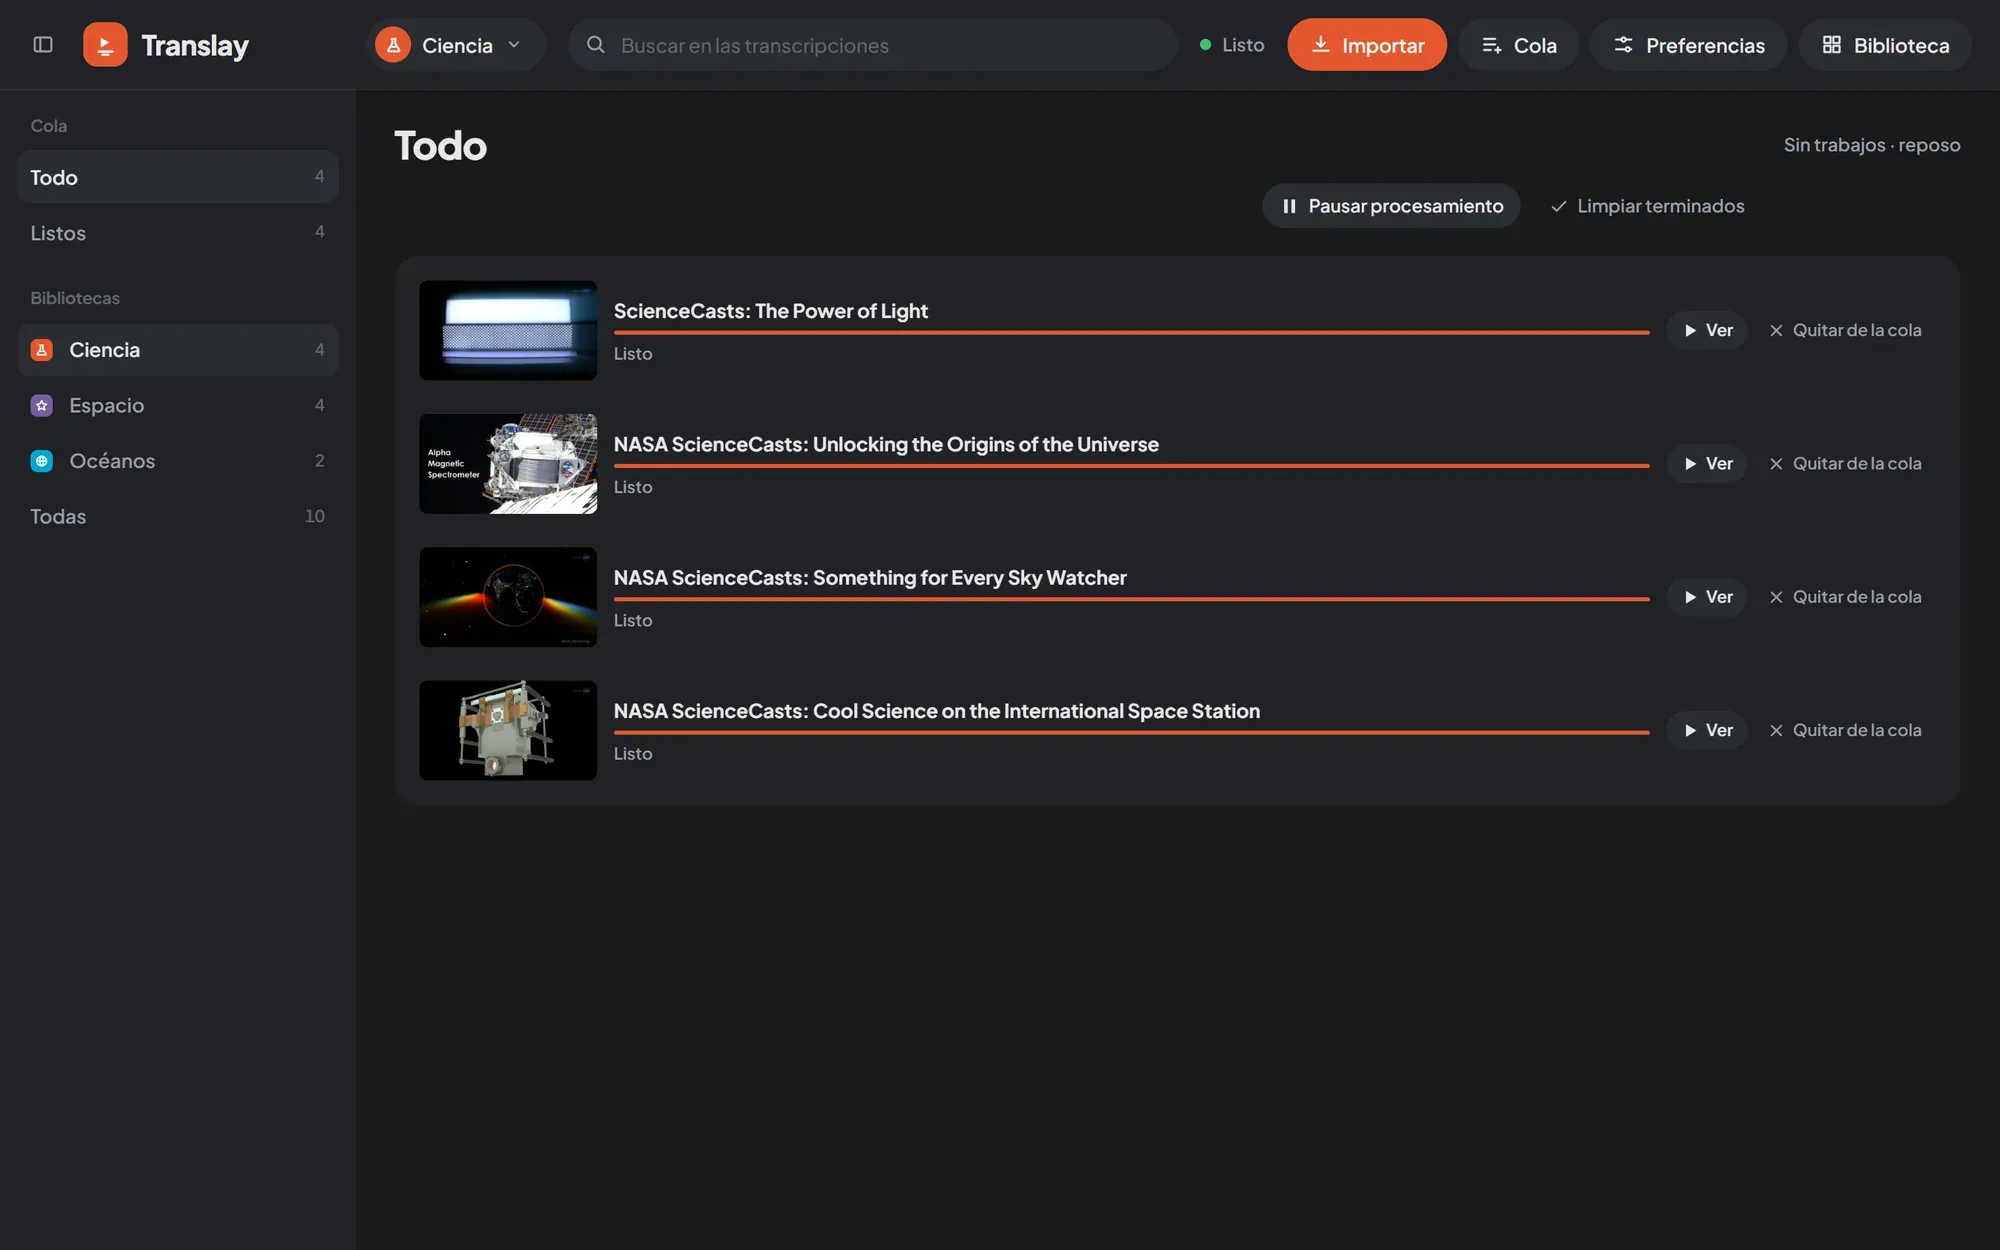Image resolution: width=2000 pixels, height=1250 pixels.
Task: Remove Cool Science on ISS from queue
Action: 1845,730
